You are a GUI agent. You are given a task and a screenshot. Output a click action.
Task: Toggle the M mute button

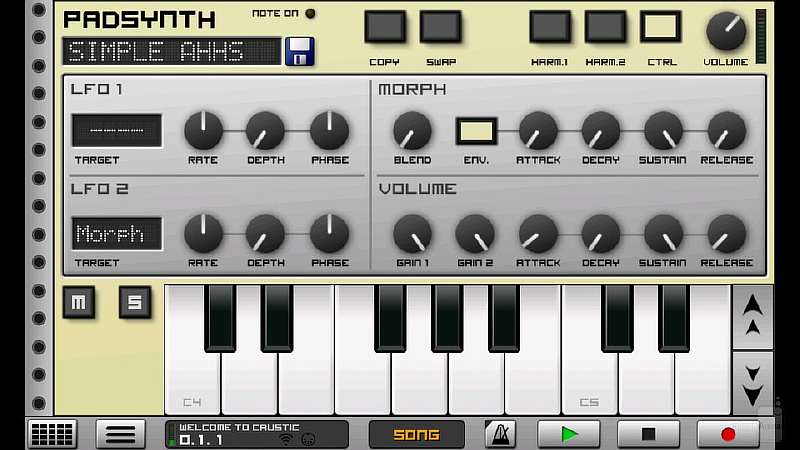coord(78,302)
